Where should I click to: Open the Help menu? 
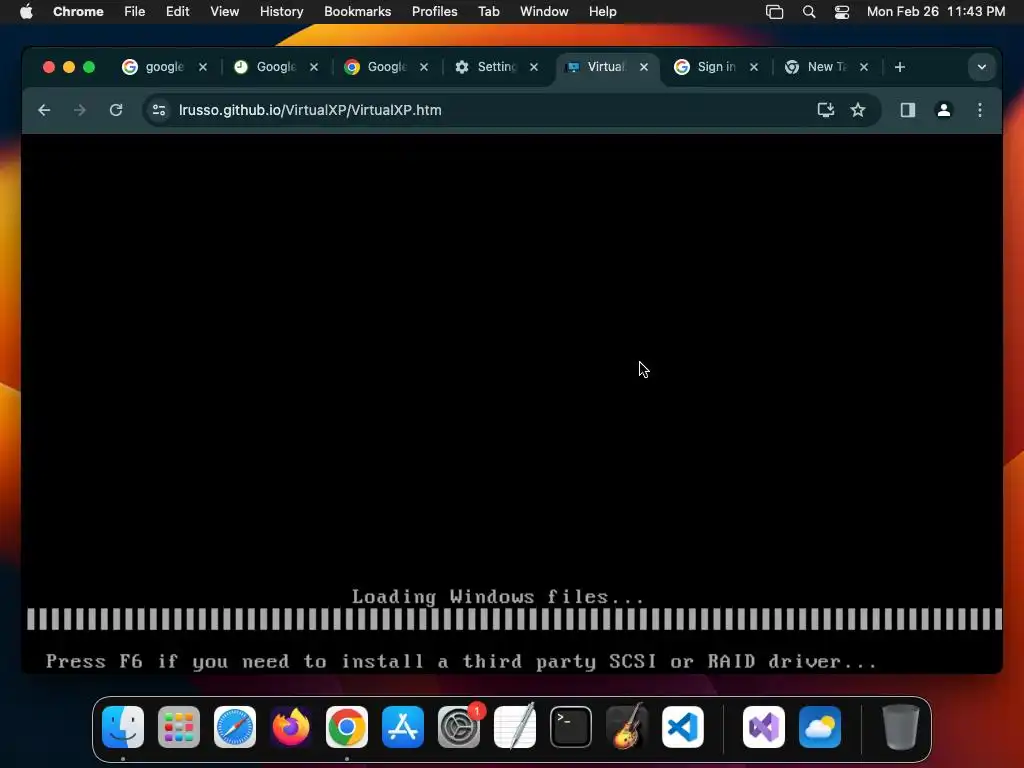(602, 12)
